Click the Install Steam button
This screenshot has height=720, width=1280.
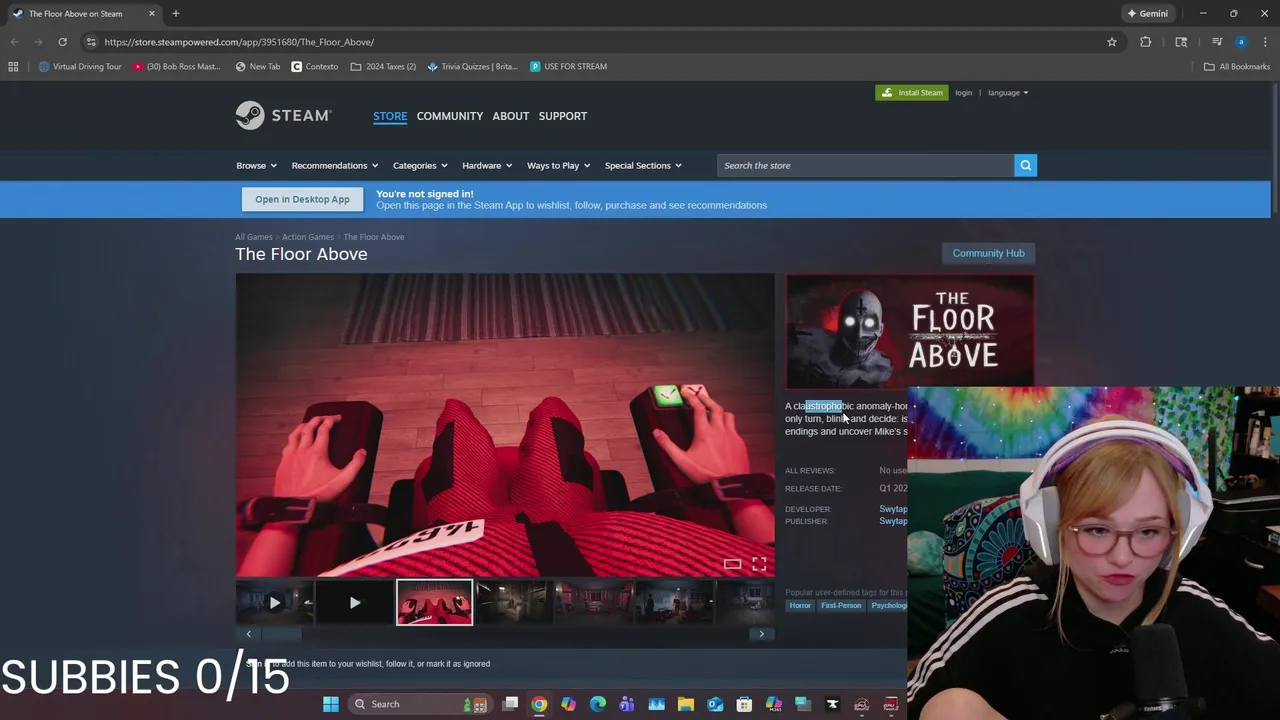911,93
